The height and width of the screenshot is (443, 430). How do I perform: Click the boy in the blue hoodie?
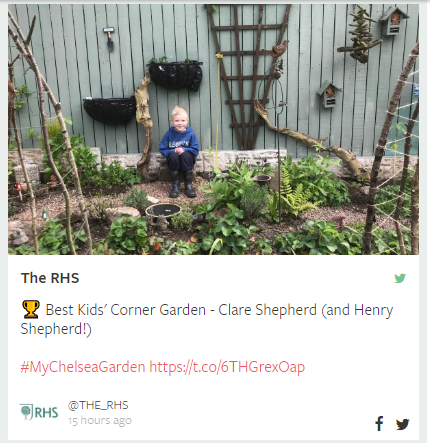(180, 152)
